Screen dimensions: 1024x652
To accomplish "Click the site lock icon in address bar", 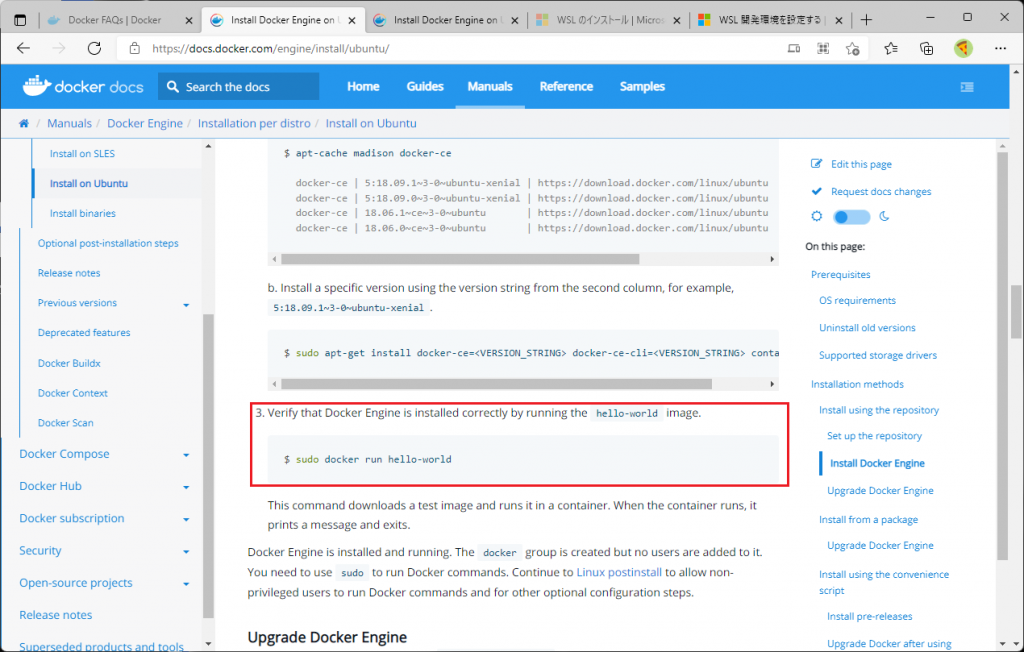I will tap(135, 48).
